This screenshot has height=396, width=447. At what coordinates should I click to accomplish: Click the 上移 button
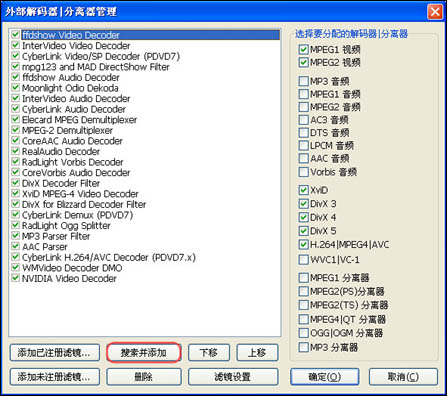coord(257,353)
